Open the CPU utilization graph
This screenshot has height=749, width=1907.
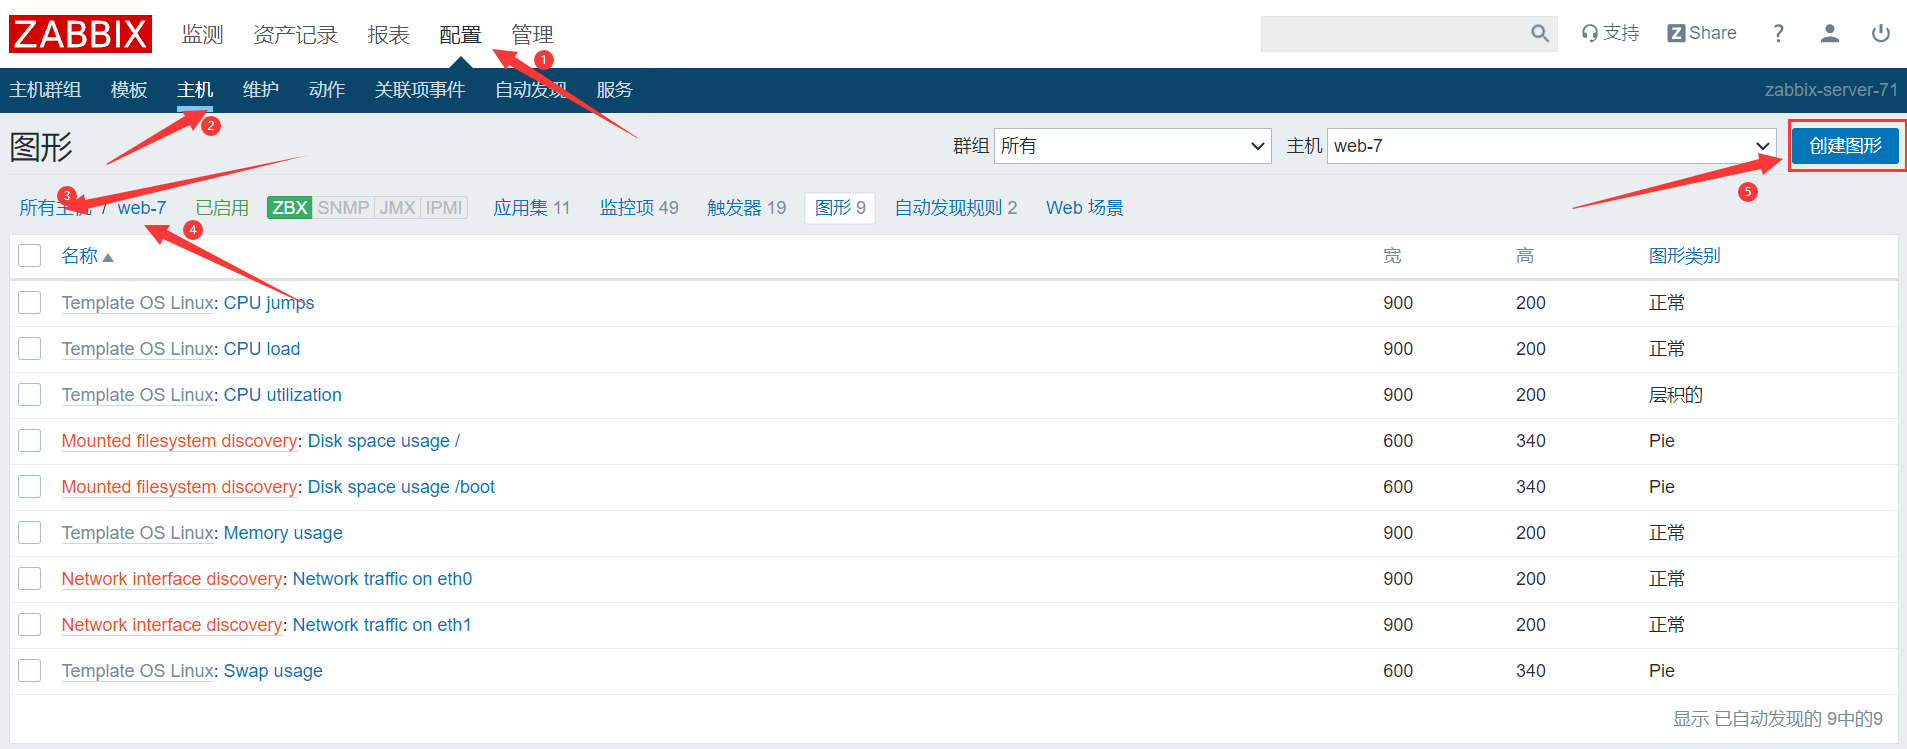click(x=283, y=395)
